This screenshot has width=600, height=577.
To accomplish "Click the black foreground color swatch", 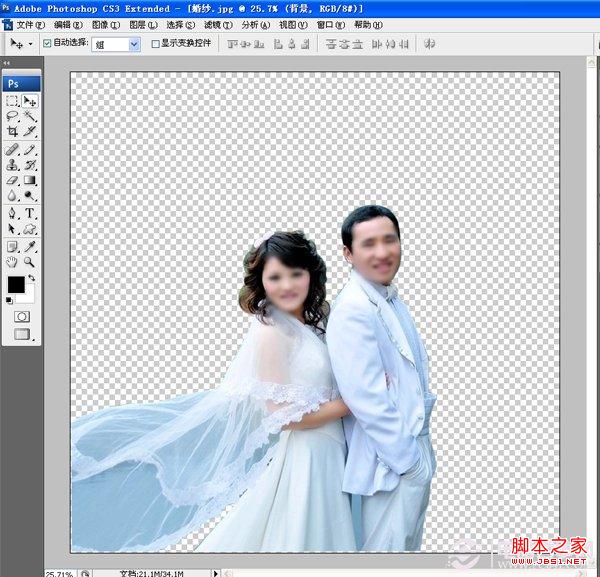I will [15, 285].
